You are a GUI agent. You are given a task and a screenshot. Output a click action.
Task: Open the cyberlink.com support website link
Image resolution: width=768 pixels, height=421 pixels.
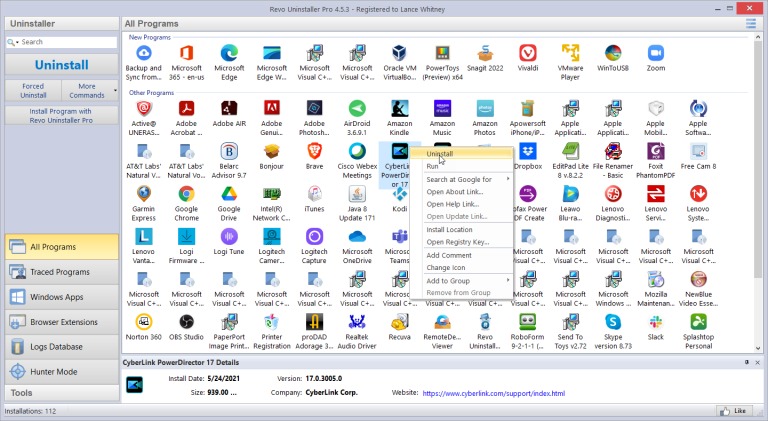tap(494, 393)
